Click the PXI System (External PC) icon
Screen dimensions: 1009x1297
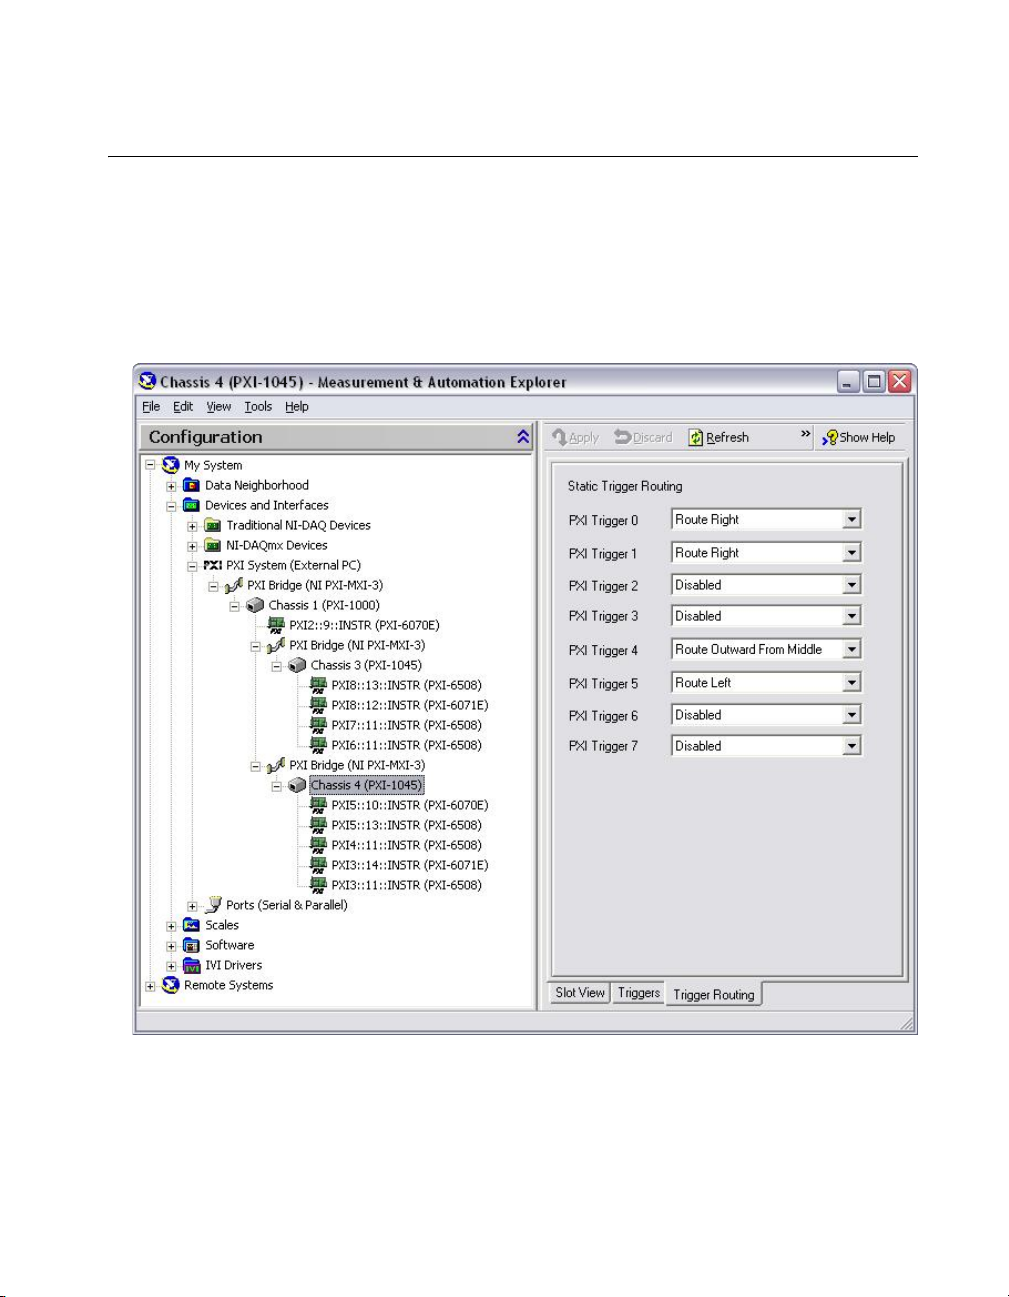point(212,566)
